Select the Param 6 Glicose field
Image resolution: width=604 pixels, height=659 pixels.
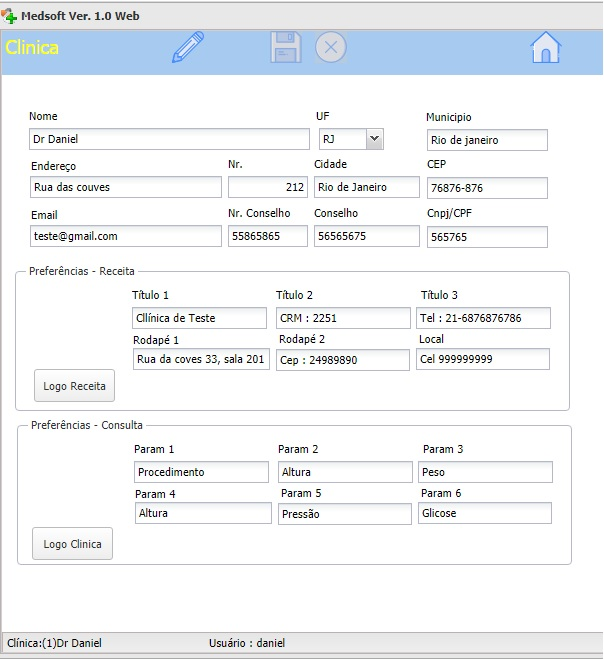(485, 513)
